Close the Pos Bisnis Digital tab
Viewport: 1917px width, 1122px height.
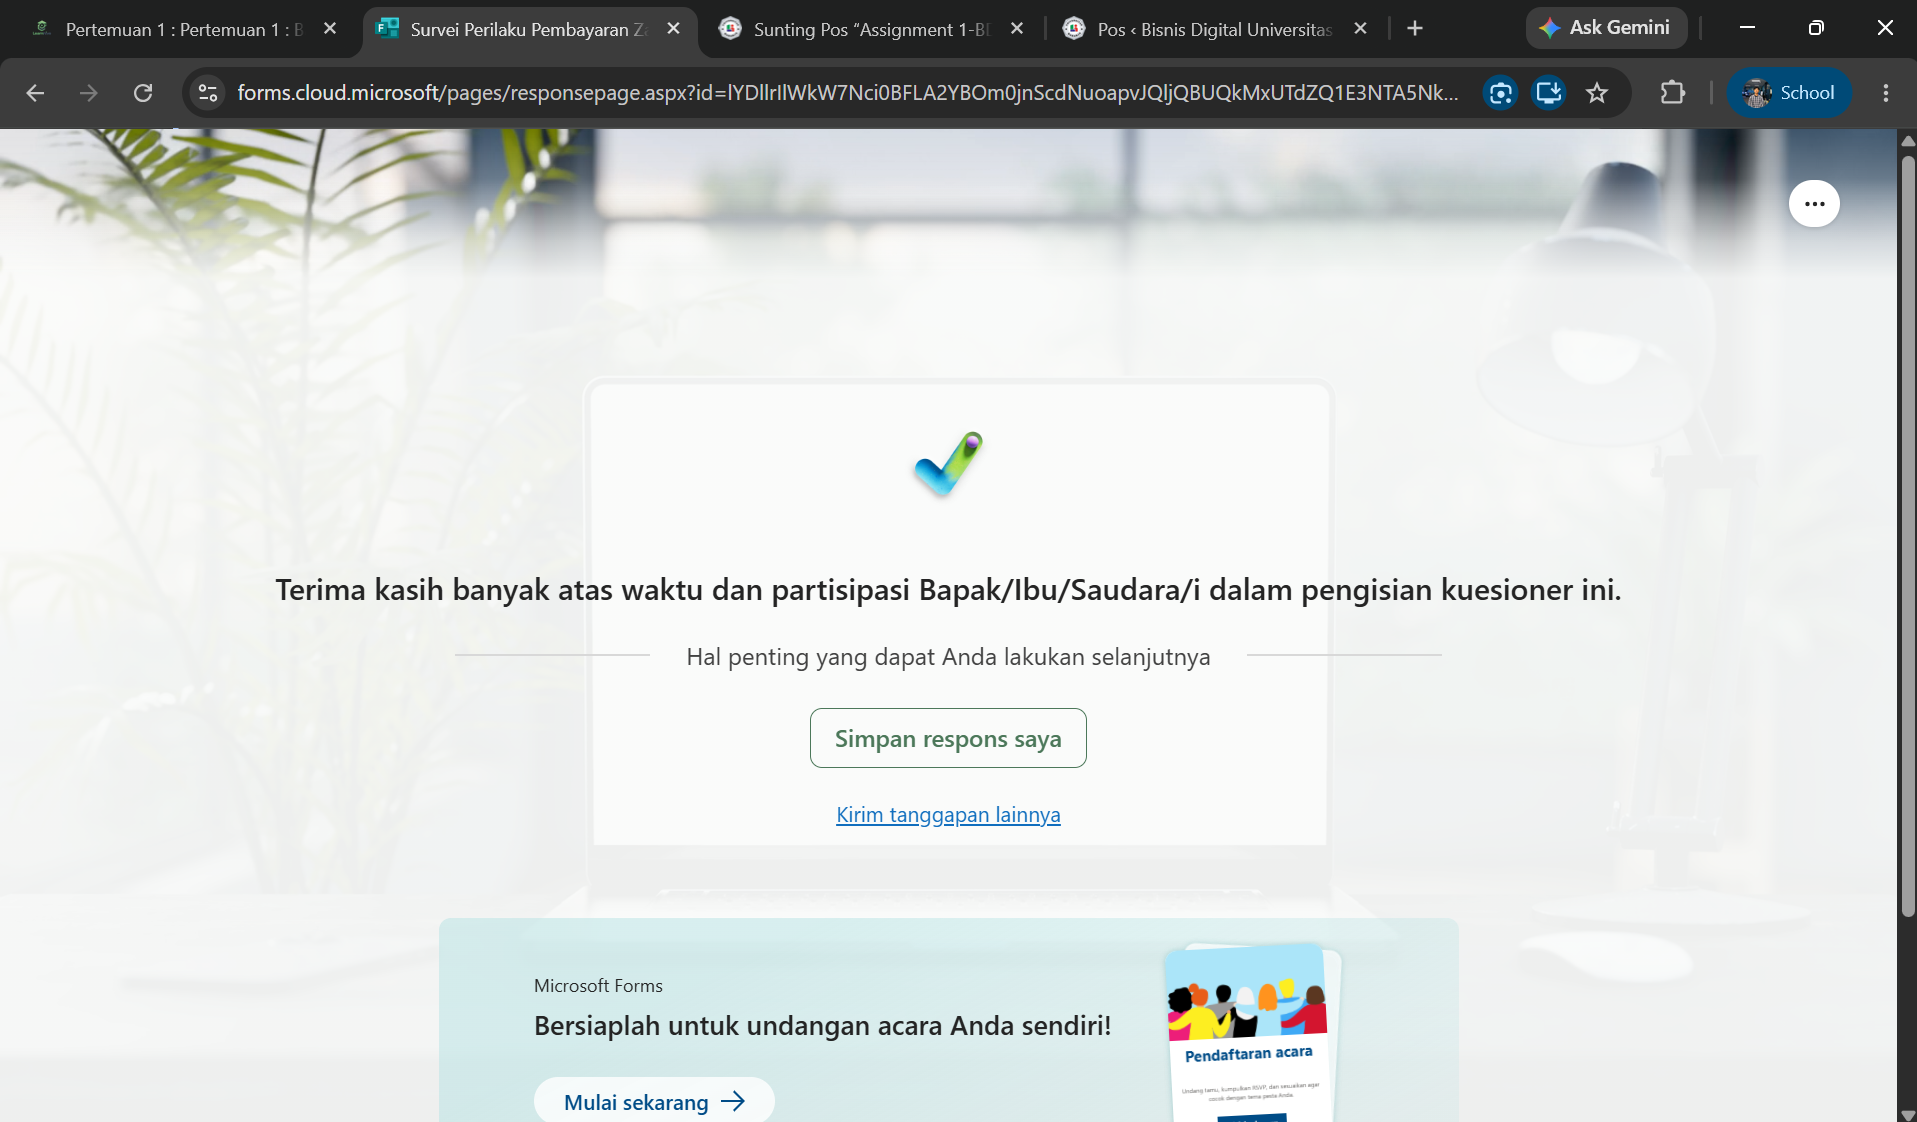(x=1360, y=29)
